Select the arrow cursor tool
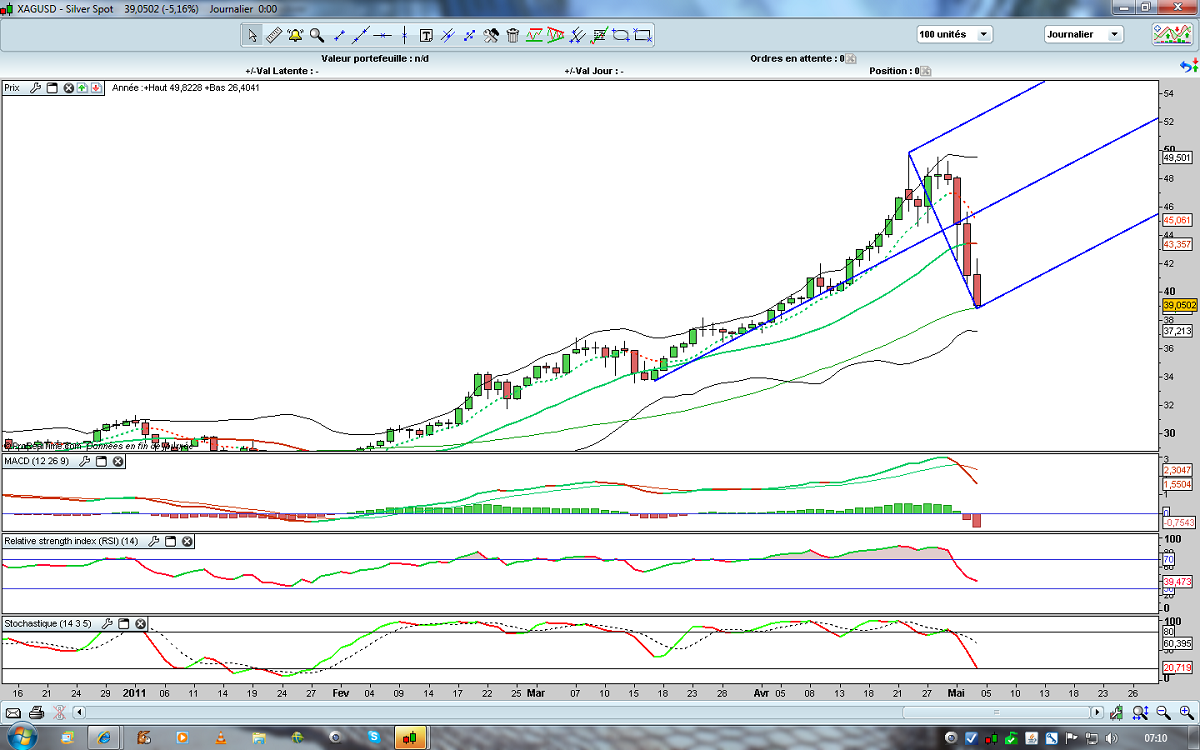1200x750 pixels. [x=252, y=35]
